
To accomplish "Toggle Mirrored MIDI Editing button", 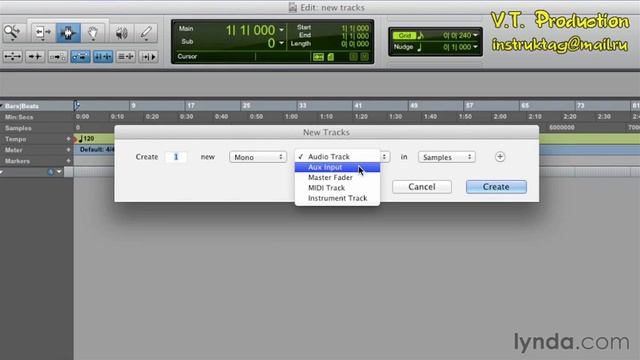I will click(58, 56).
